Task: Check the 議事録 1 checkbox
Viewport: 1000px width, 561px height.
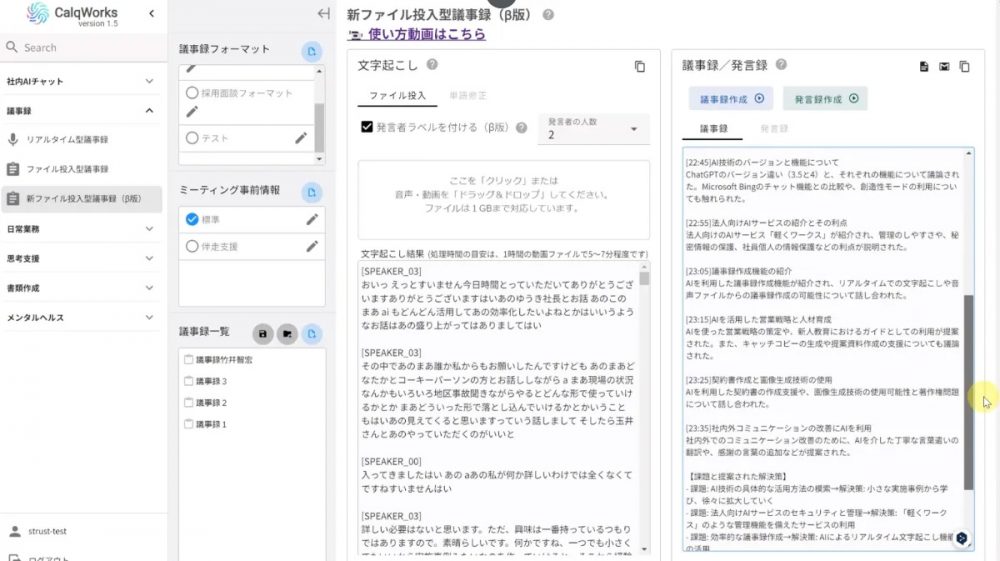Action: click(x=188, y=424)
